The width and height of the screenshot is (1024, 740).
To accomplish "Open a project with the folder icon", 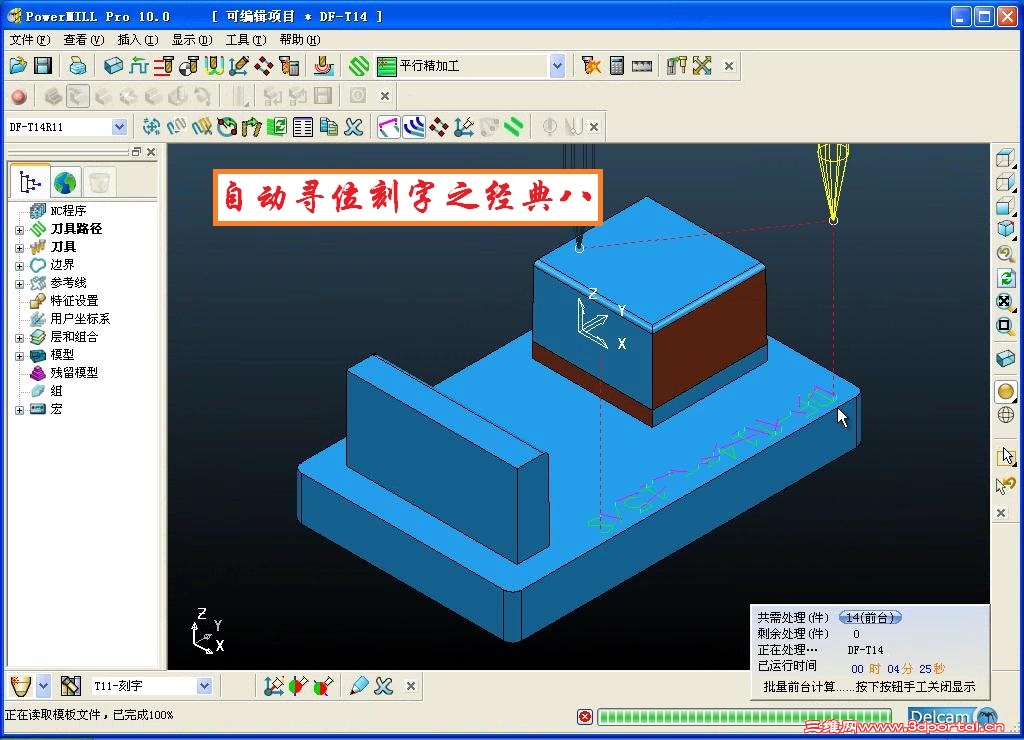I will 18,65.
